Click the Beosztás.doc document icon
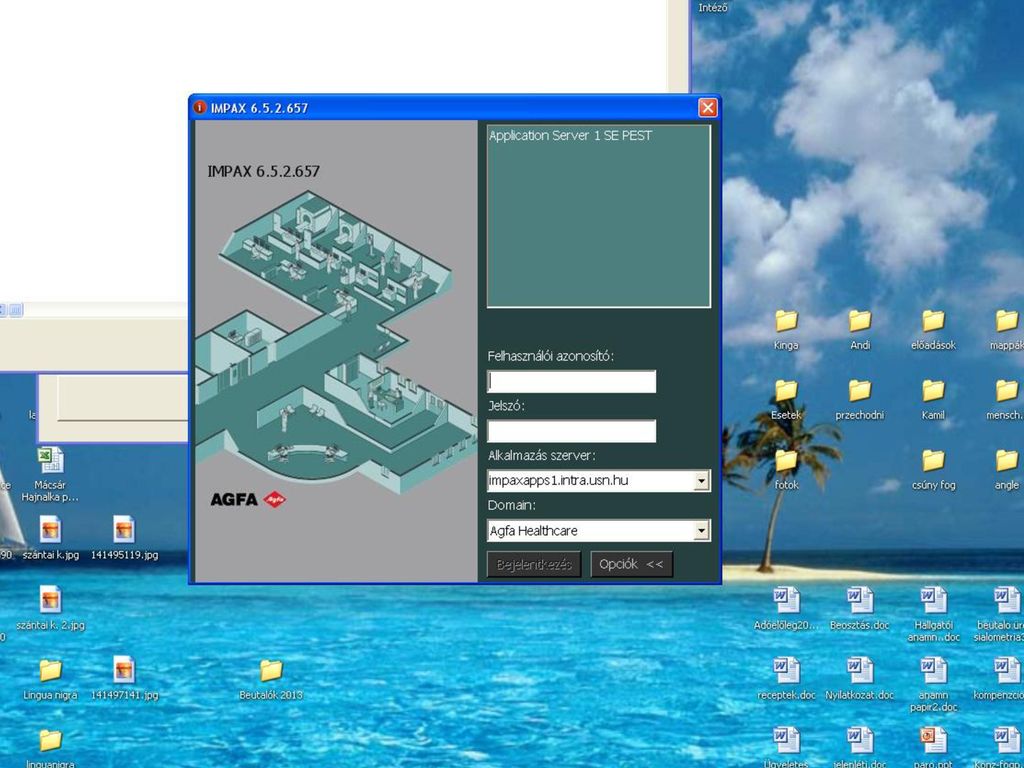 pyautogui.click(x=860, y=600)
